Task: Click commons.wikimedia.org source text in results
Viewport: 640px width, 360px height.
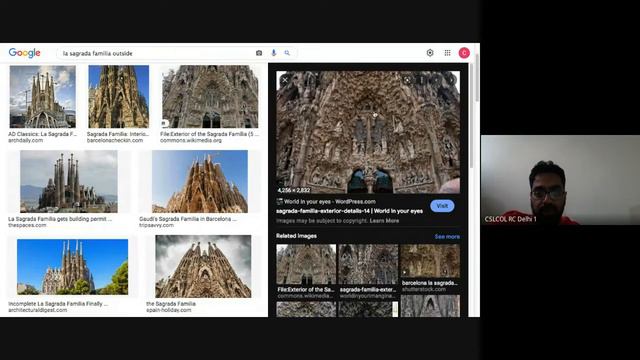Action: point(191,140)
